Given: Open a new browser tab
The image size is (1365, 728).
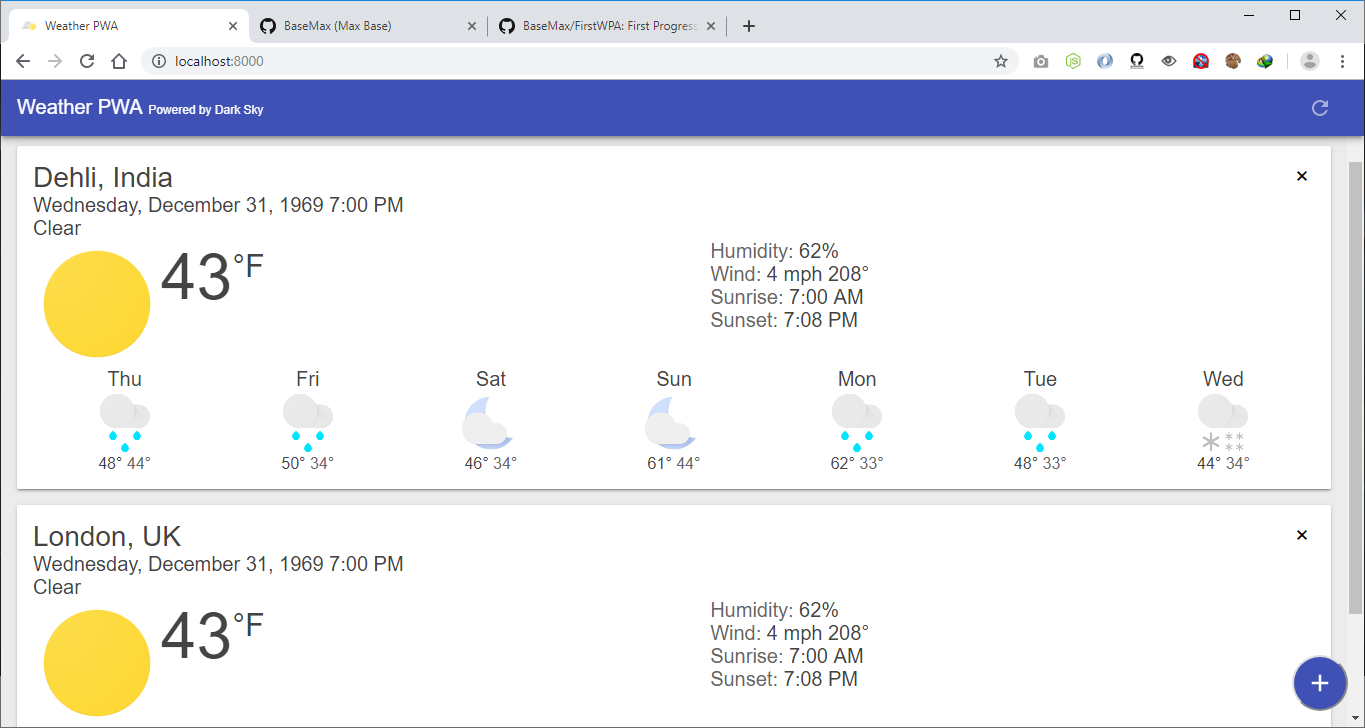Looking at the screenshot, I should pyautogui.click(x=749, y=26).
